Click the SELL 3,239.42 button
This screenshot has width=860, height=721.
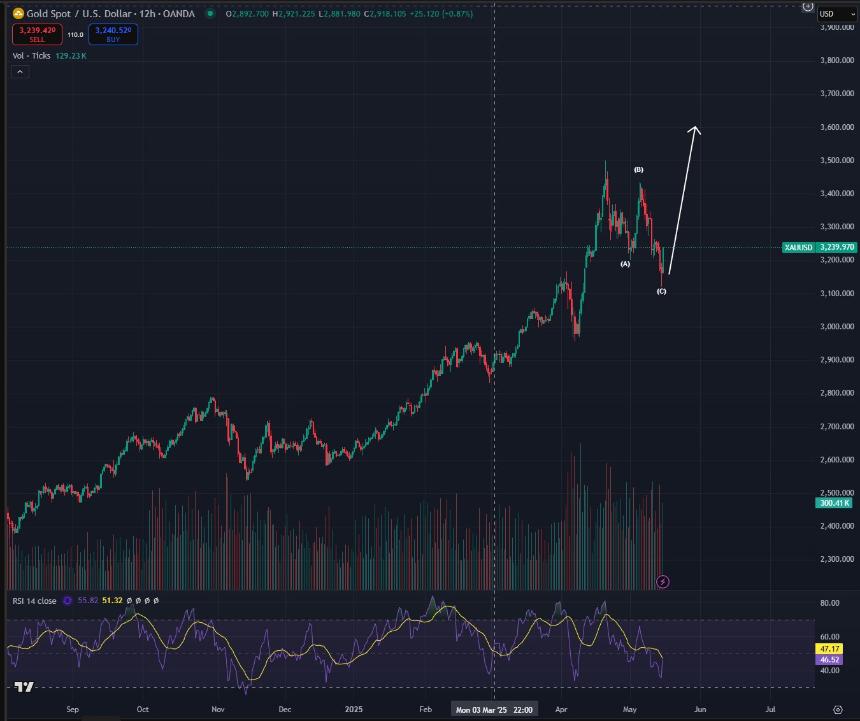pyautogui.click(x=37, y=34)
